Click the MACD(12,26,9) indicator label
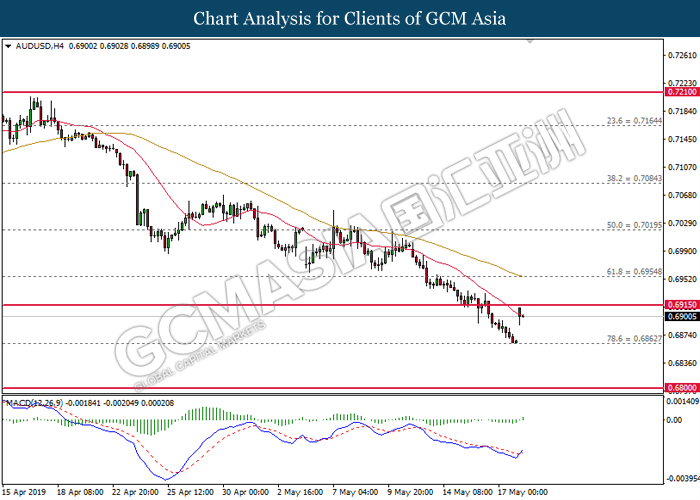 (34, 403)
